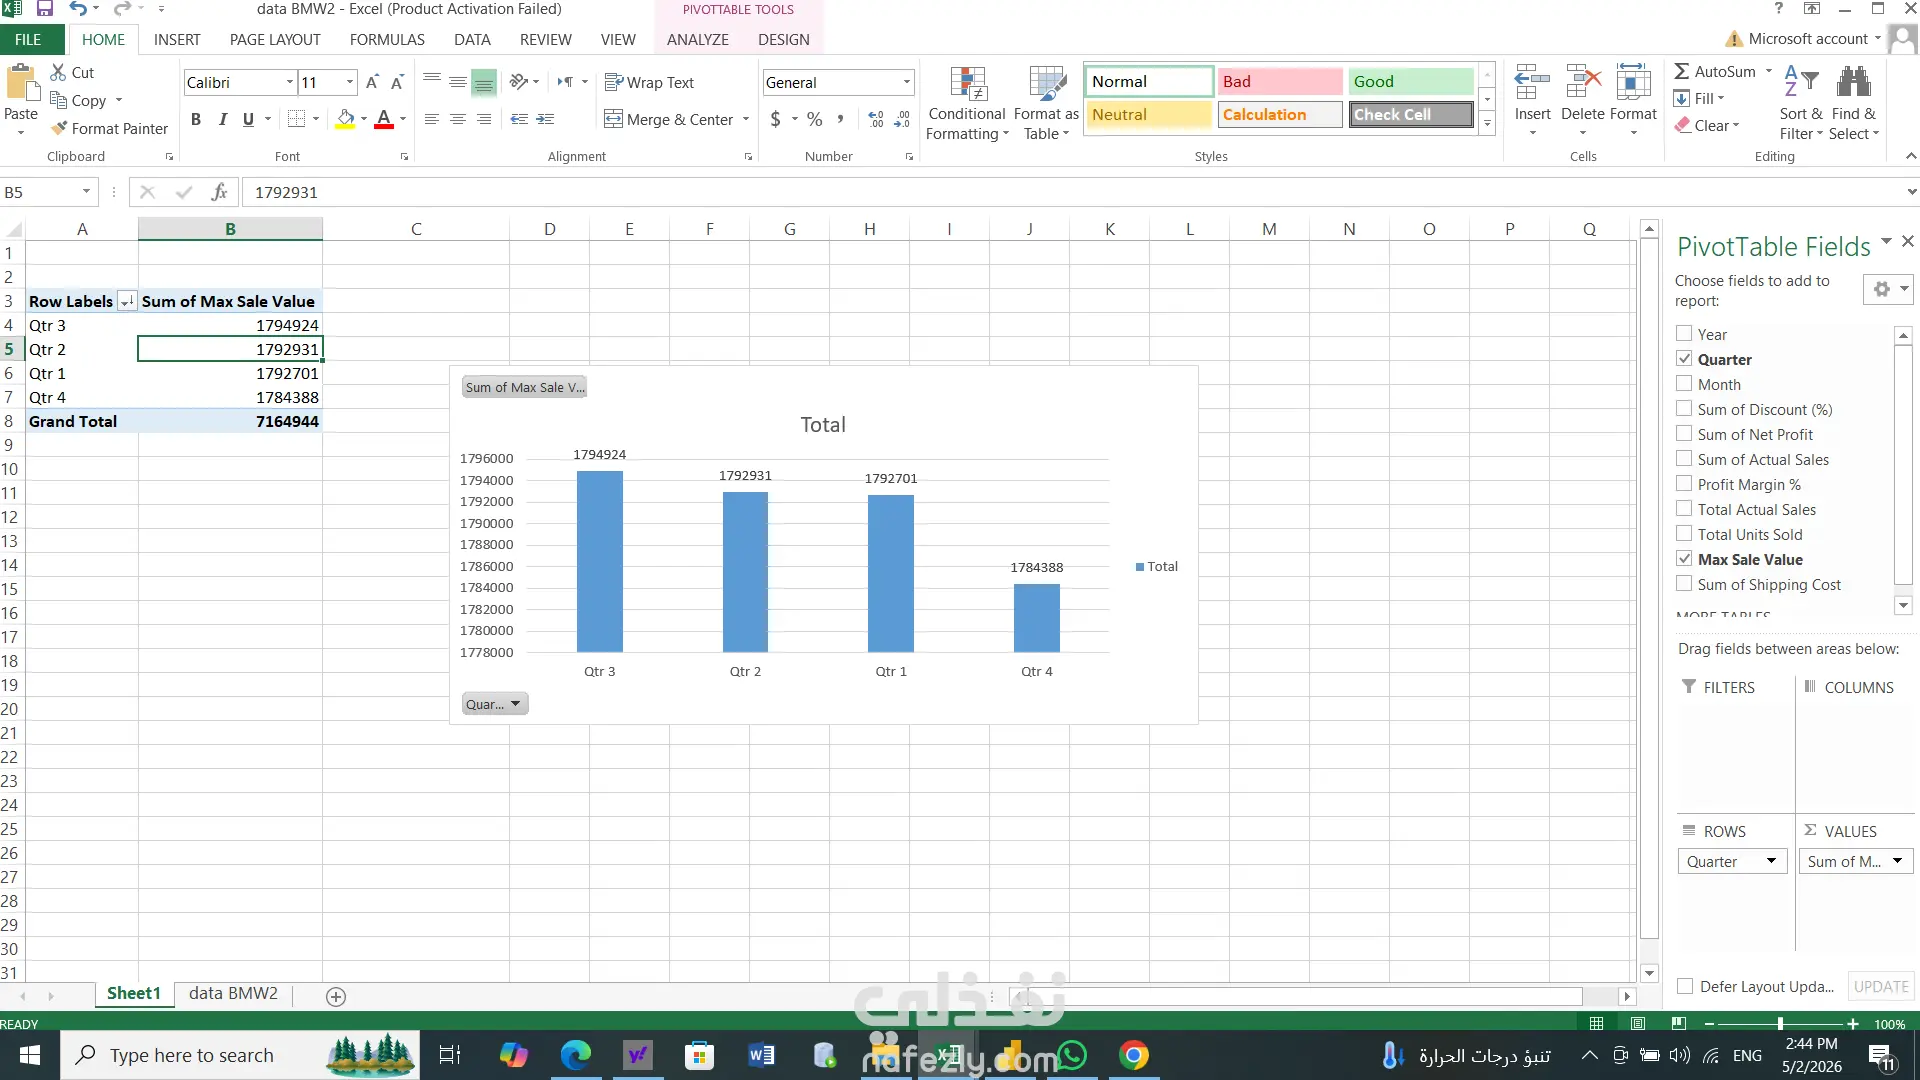Uncheck the Quarter field checkbox
This screenshot has width=1920, height=1080.
click(1684, 359)
